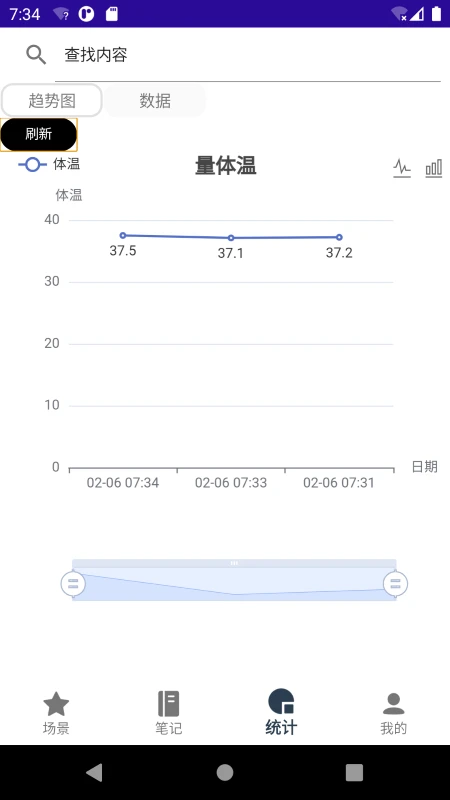Image resolution: width=450 pixels, height=800 pixels.
Task: Select the 趋势图 tab
Action: point(52,101)
